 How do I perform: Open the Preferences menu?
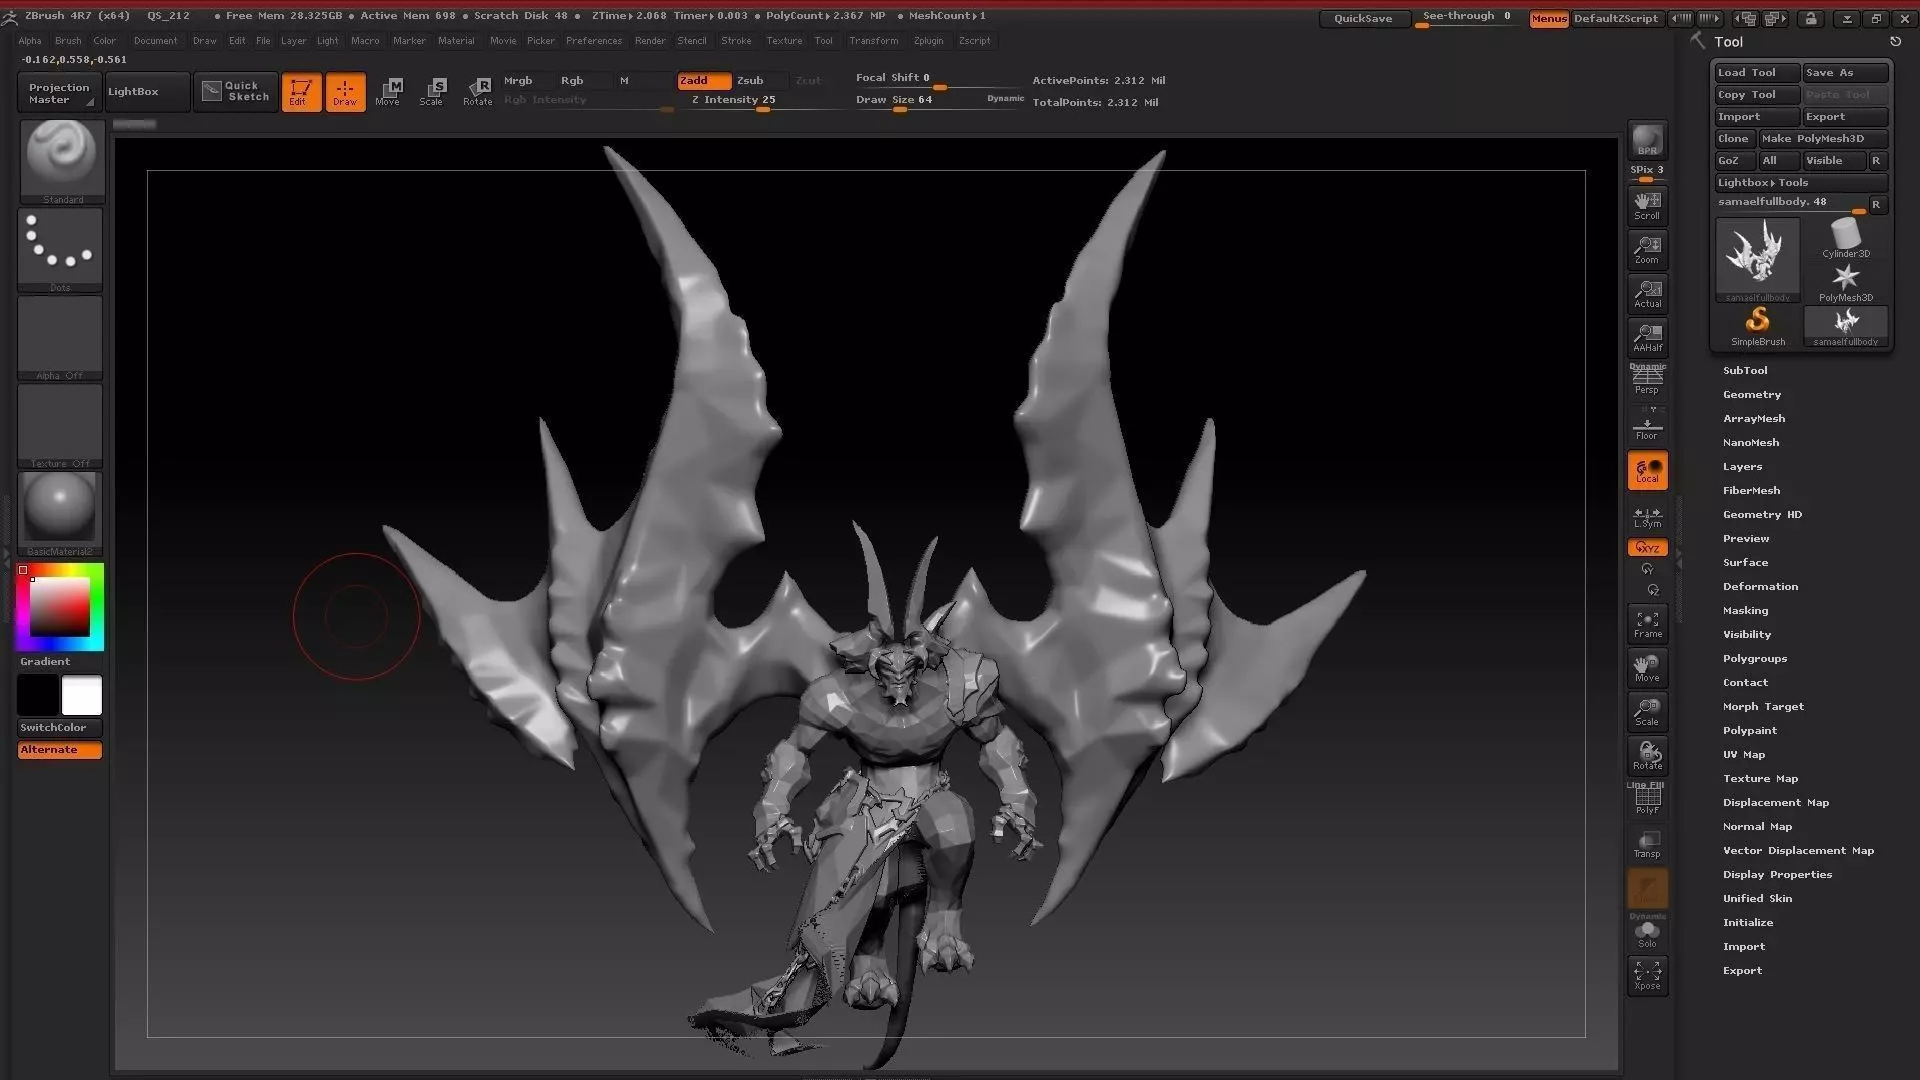point(593,41)
